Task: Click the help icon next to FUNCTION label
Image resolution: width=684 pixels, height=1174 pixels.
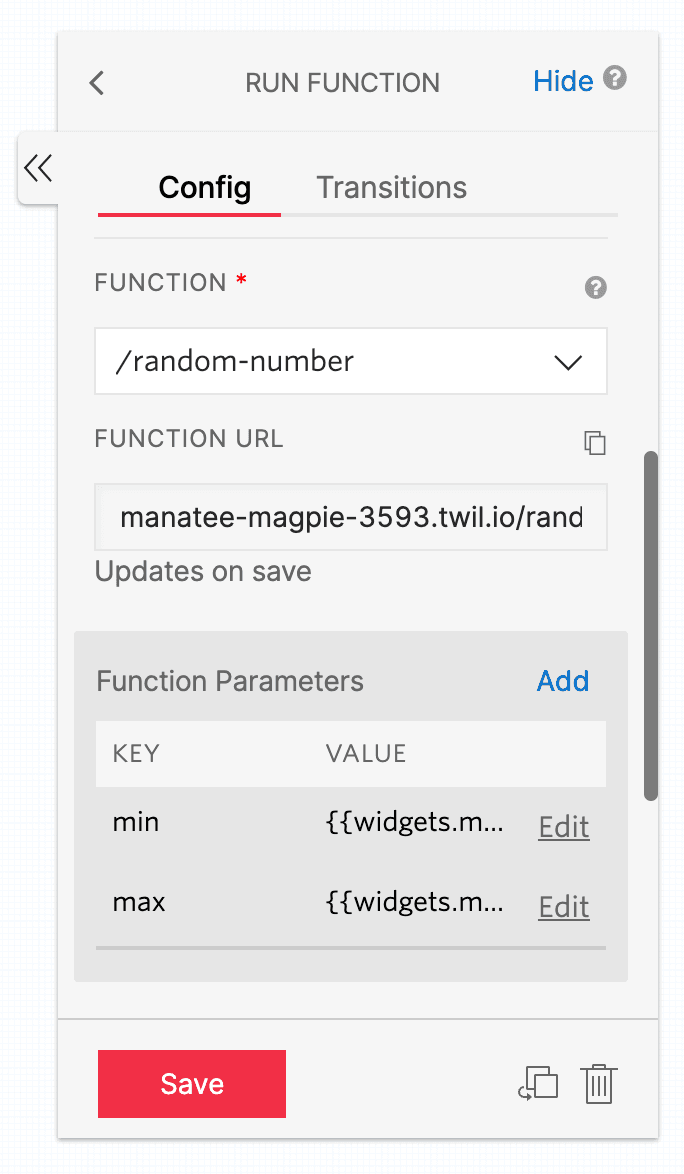Action: click(595, 287)
